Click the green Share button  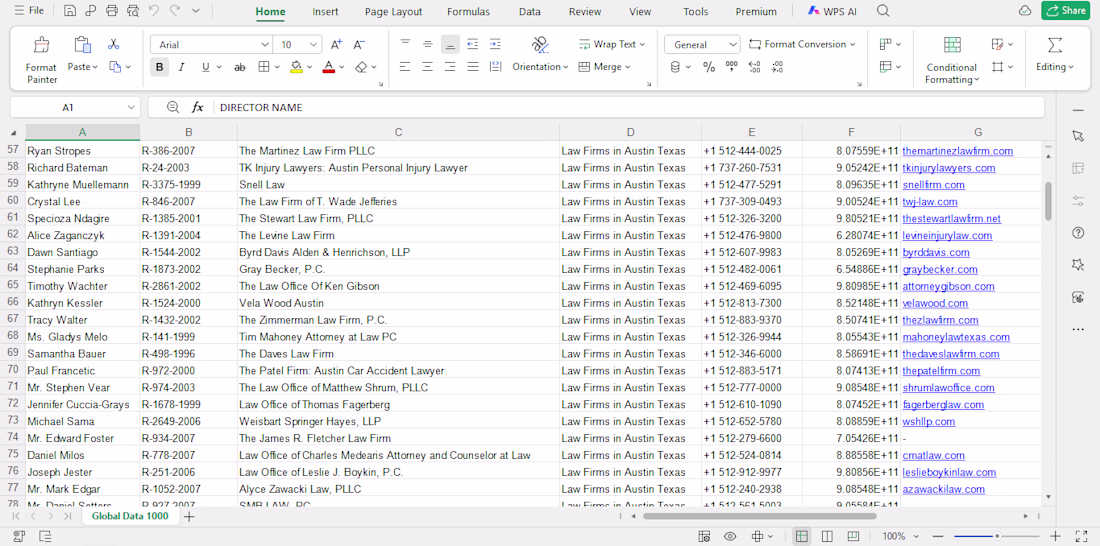(1064, 11)
